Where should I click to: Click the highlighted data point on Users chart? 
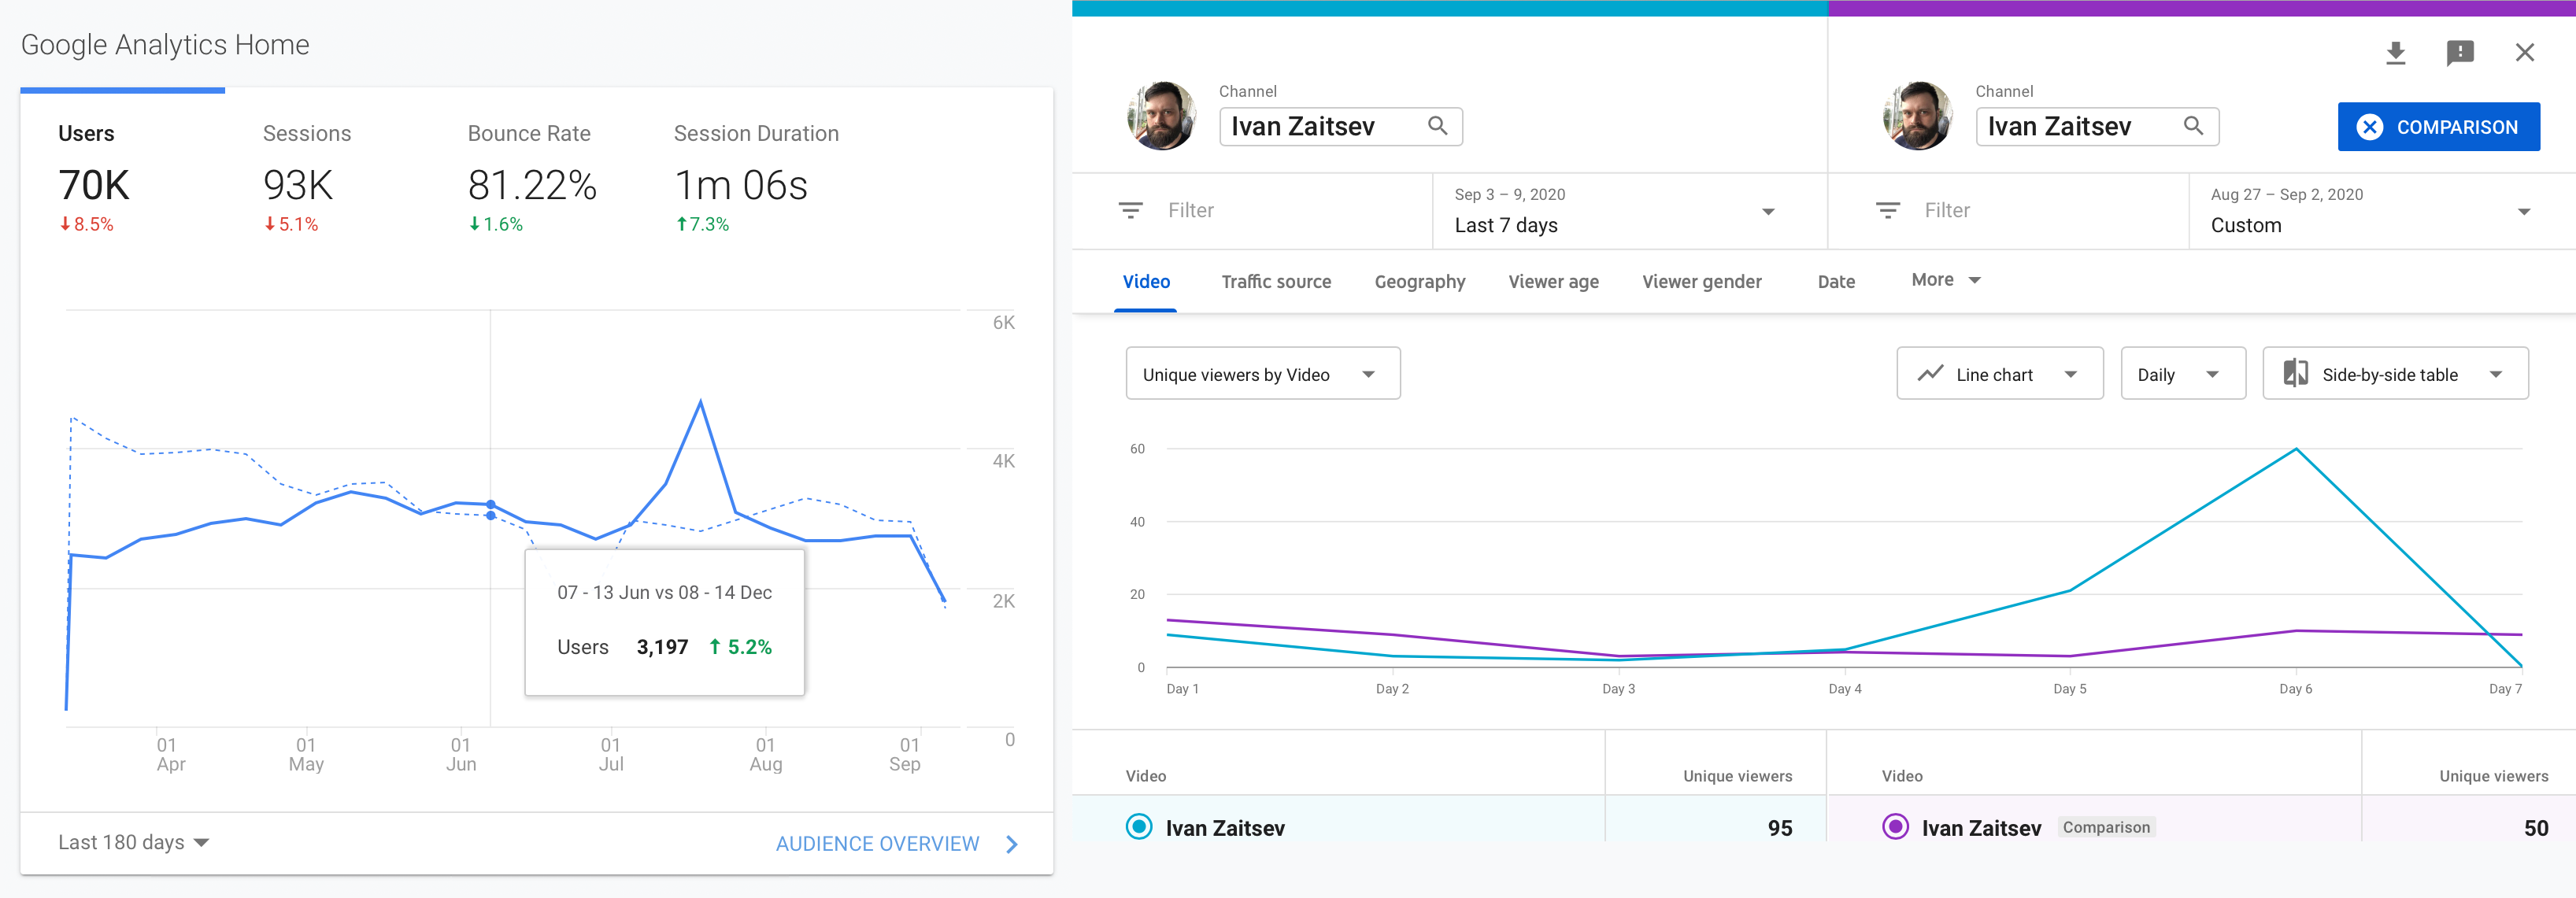490,504
